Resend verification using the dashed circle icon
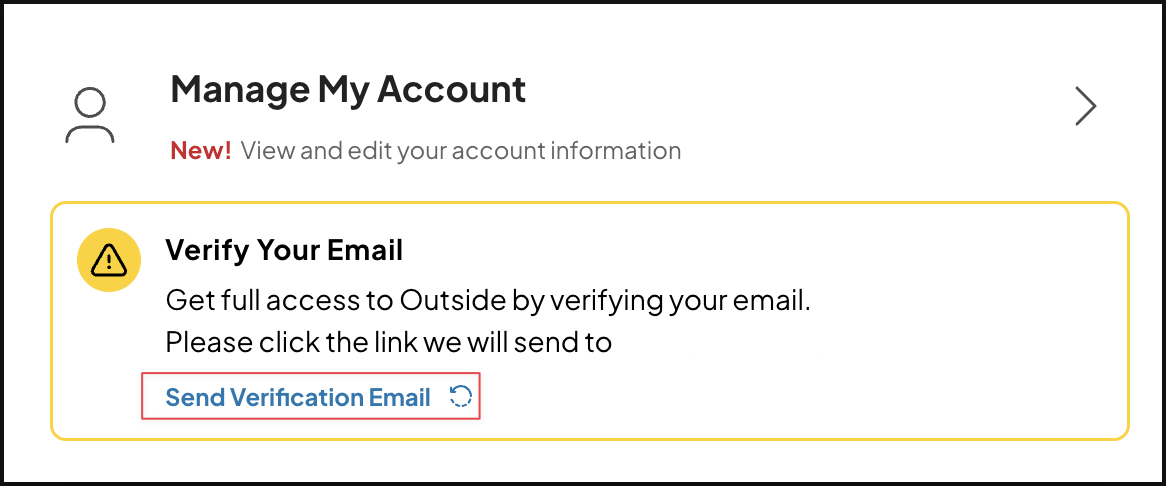 click(x=460, y=397)
